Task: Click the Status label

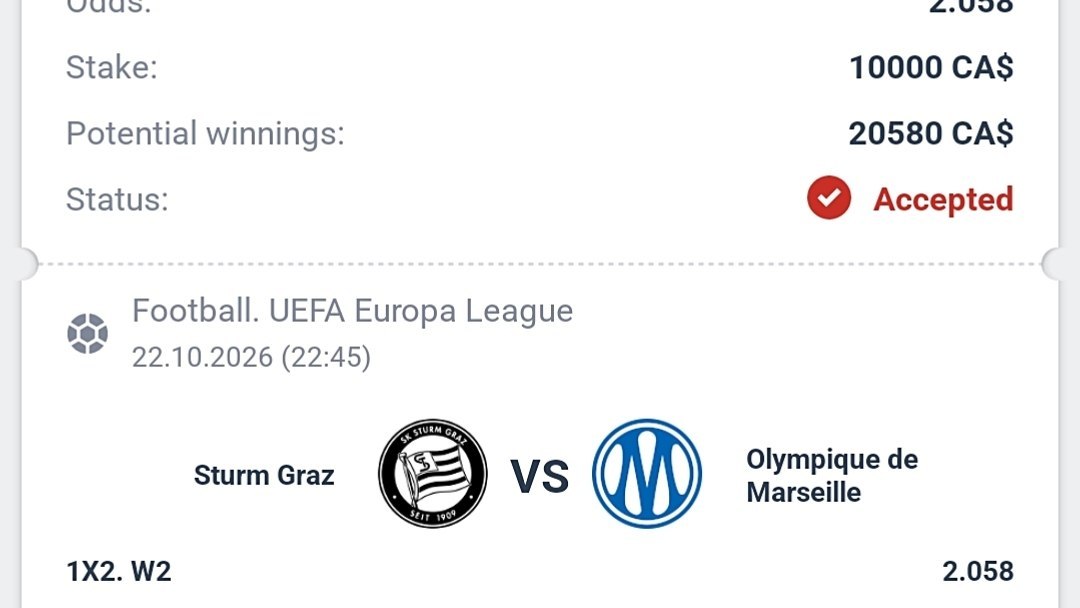Action: coord(117,200)
